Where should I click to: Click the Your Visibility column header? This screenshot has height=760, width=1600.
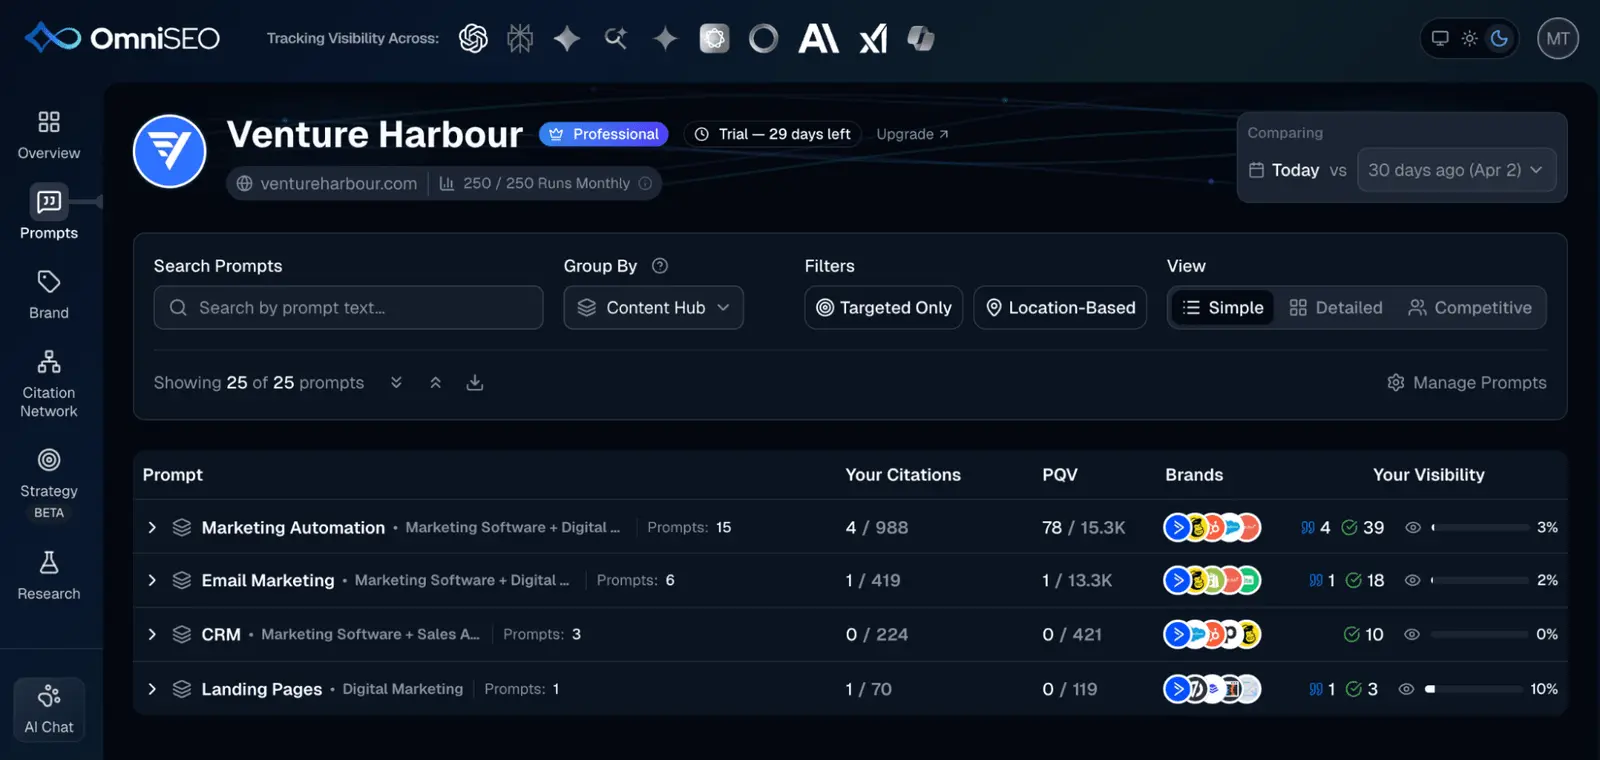pos(1428,475)
